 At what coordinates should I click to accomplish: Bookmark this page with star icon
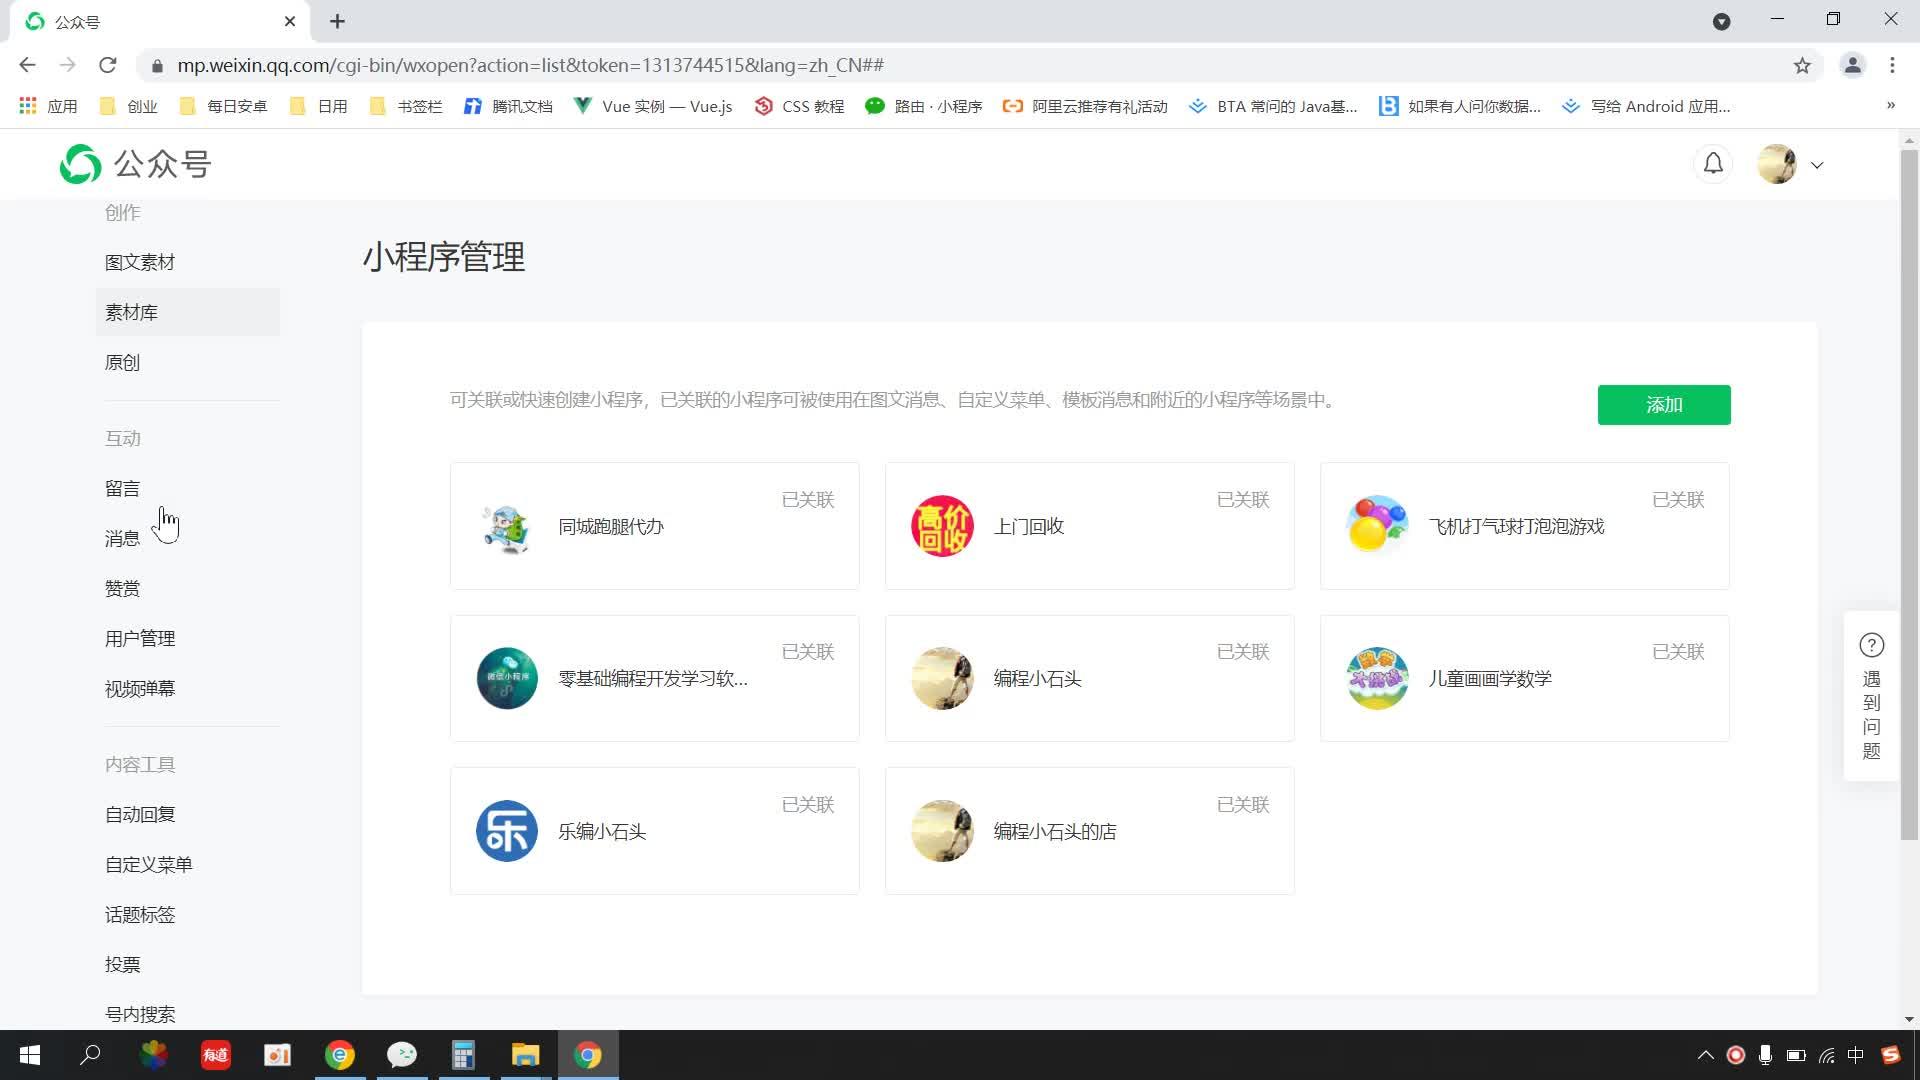coord(1802,65)
